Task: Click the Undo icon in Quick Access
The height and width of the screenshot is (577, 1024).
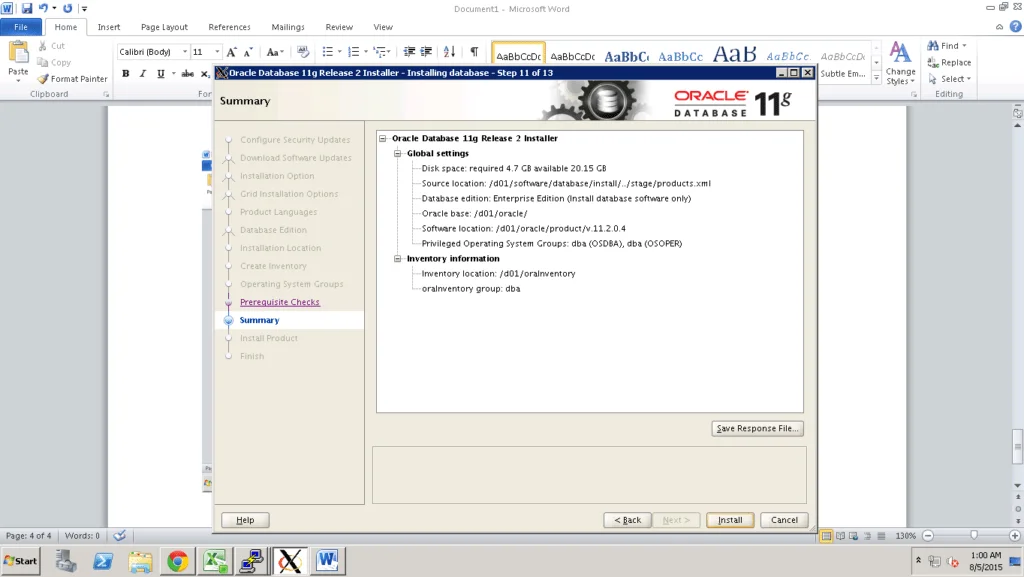Action: 43,8
